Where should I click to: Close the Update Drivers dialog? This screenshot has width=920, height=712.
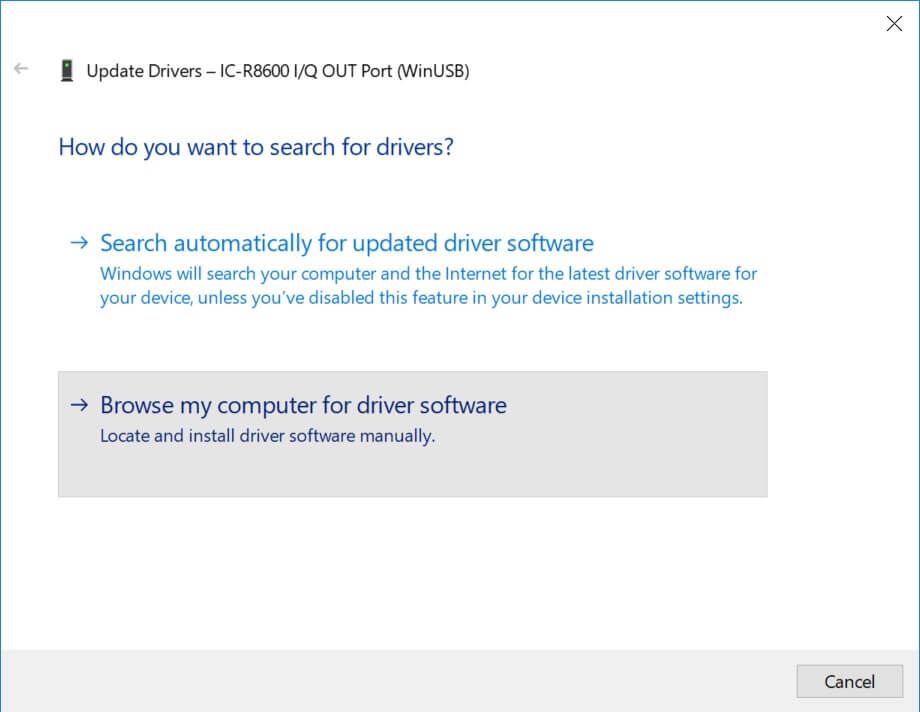coord(894,23)
